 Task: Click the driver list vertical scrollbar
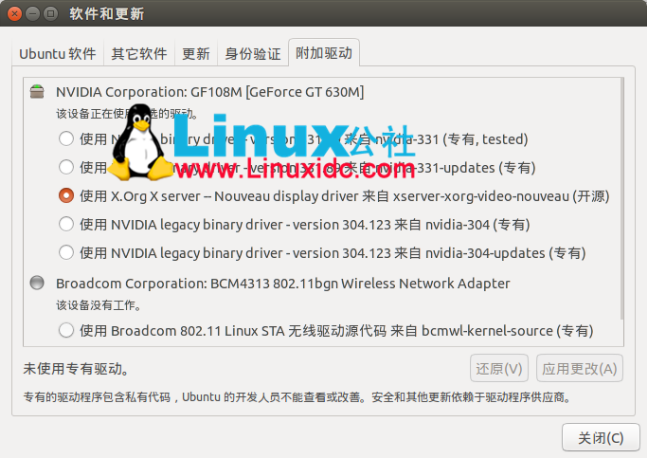click(621, 199)
